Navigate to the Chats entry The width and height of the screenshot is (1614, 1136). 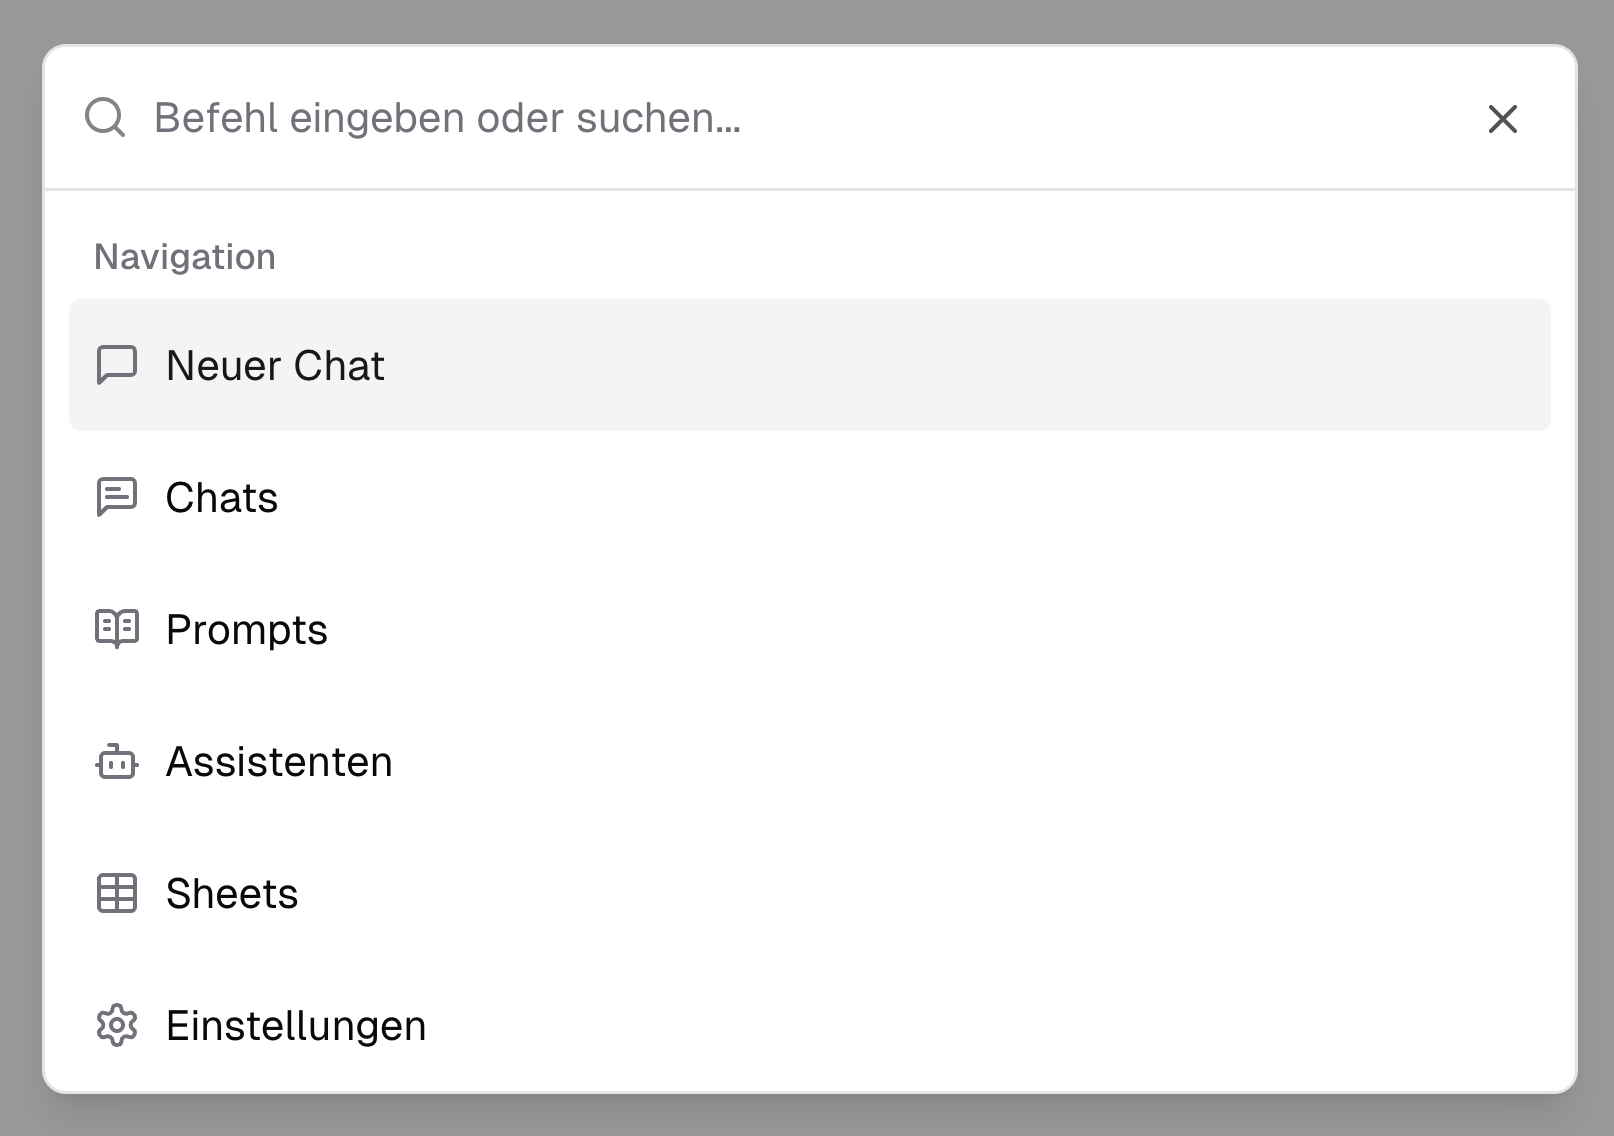(x=222, y=497)
